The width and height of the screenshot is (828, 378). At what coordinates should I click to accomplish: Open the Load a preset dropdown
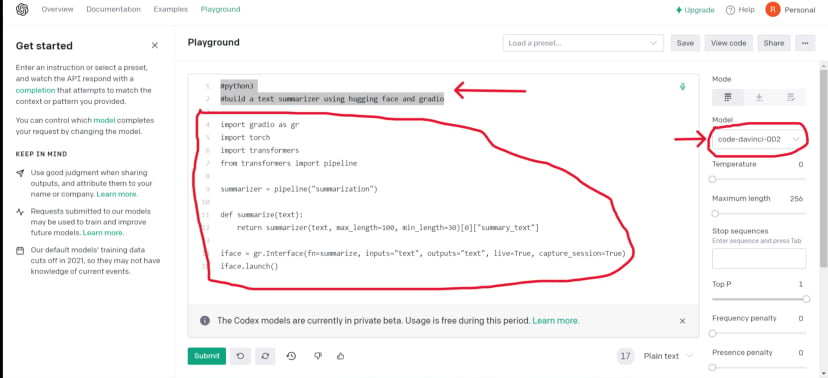point(583,43)
